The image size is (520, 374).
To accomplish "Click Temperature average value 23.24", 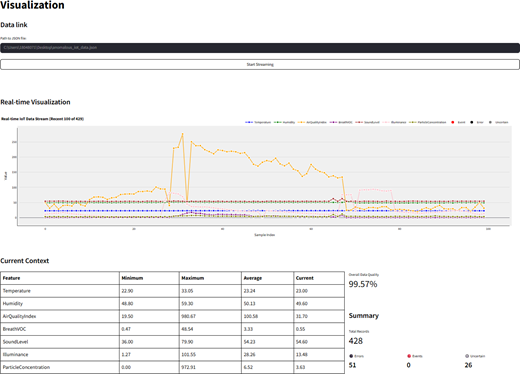I will (249, 291).
